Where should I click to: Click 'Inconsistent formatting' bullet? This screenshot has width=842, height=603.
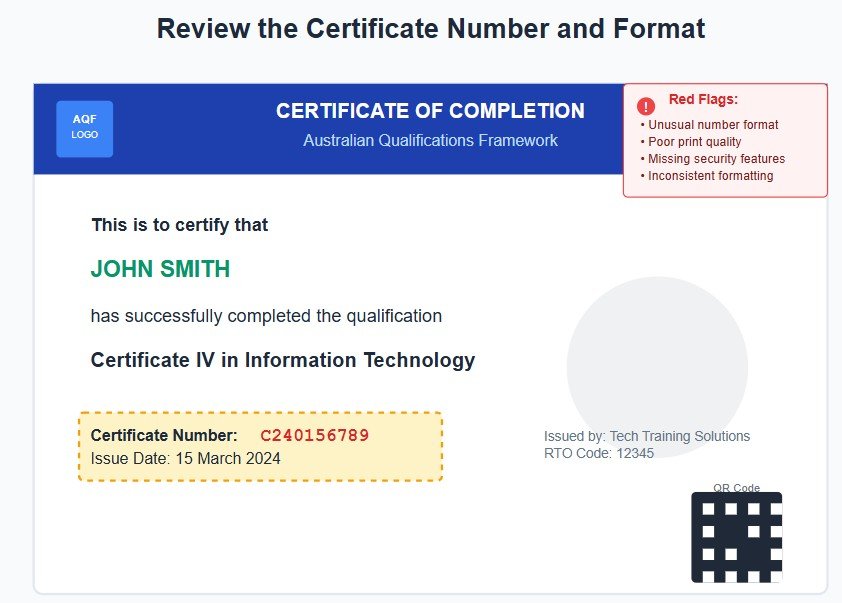[707, 176]
